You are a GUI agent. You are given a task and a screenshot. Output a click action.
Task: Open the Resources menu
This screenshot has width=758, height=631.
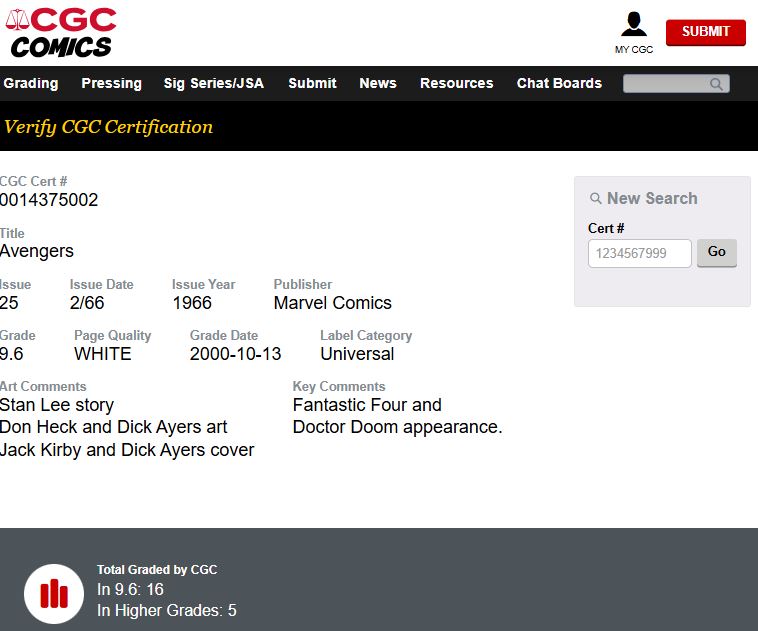point(456,83)
